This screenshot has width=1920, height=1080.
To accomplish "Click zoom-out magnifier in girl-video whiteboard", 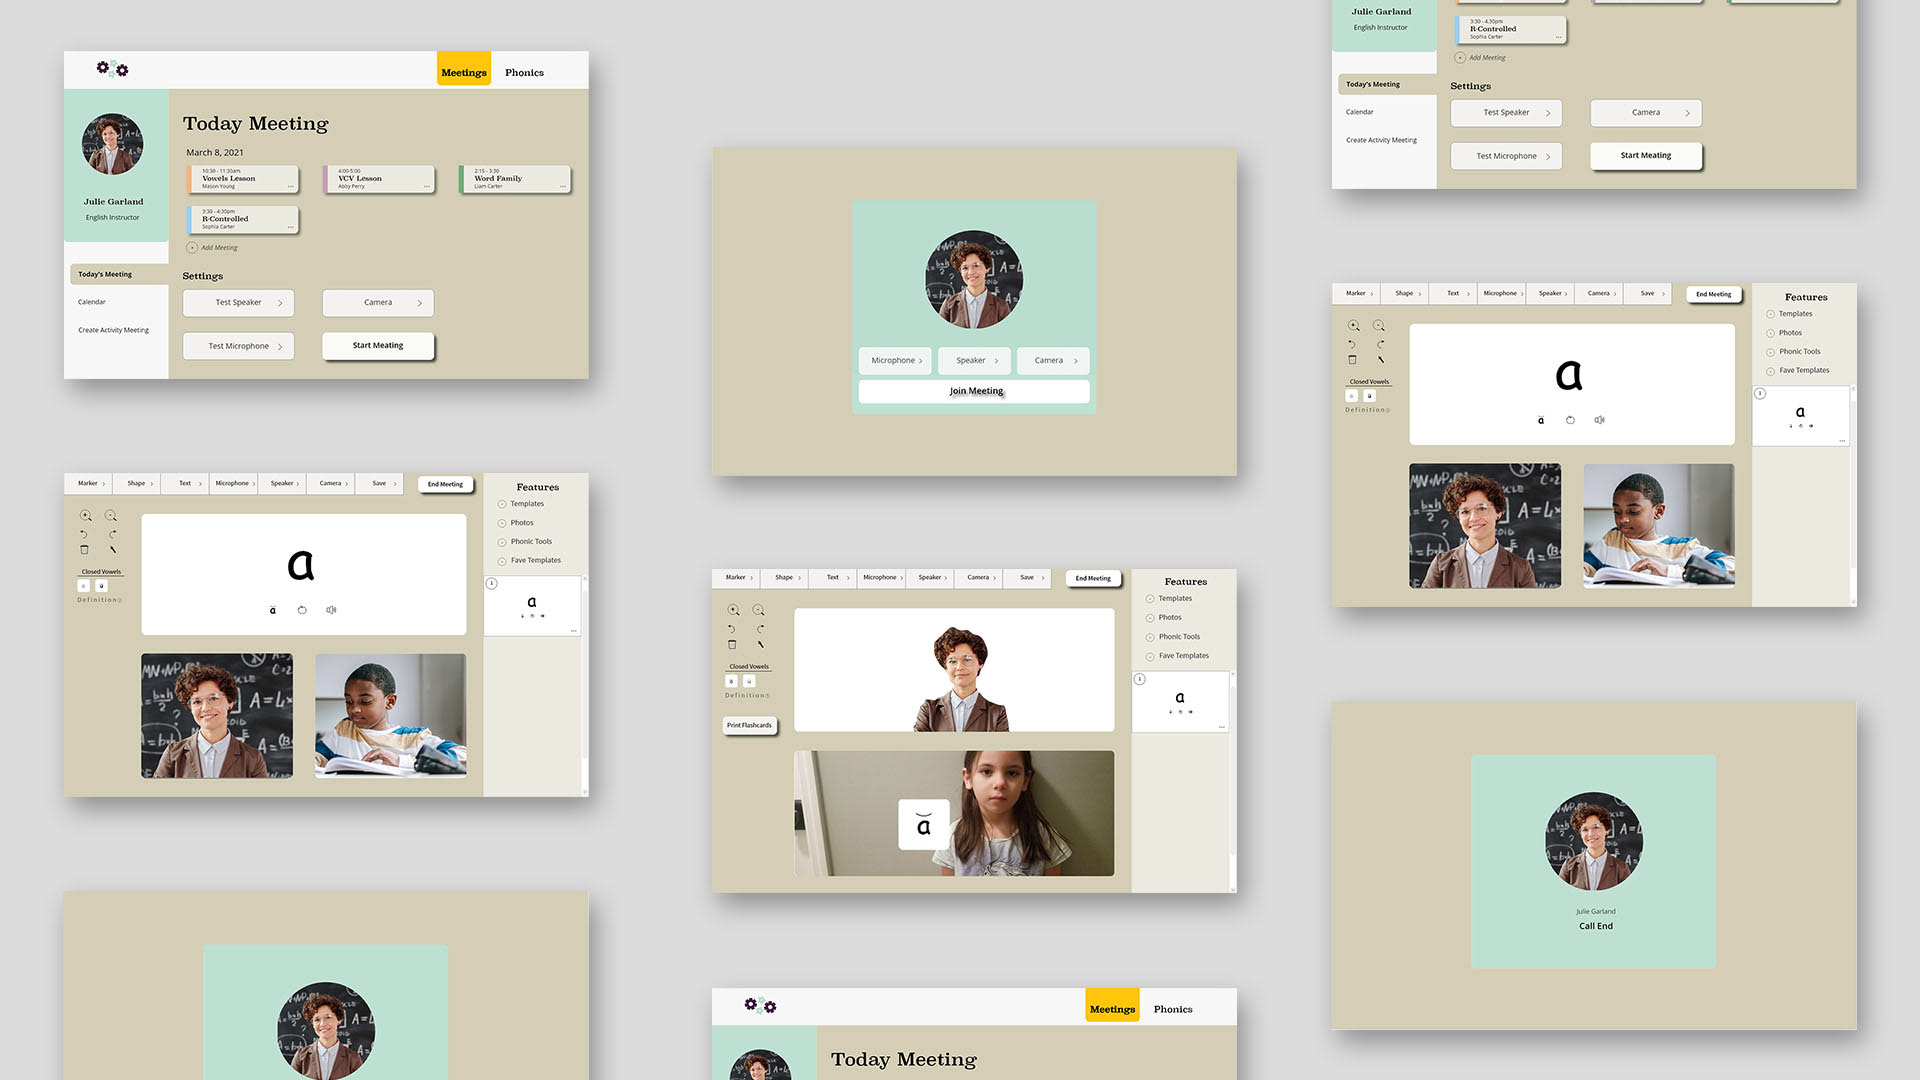I will [758, 610].
